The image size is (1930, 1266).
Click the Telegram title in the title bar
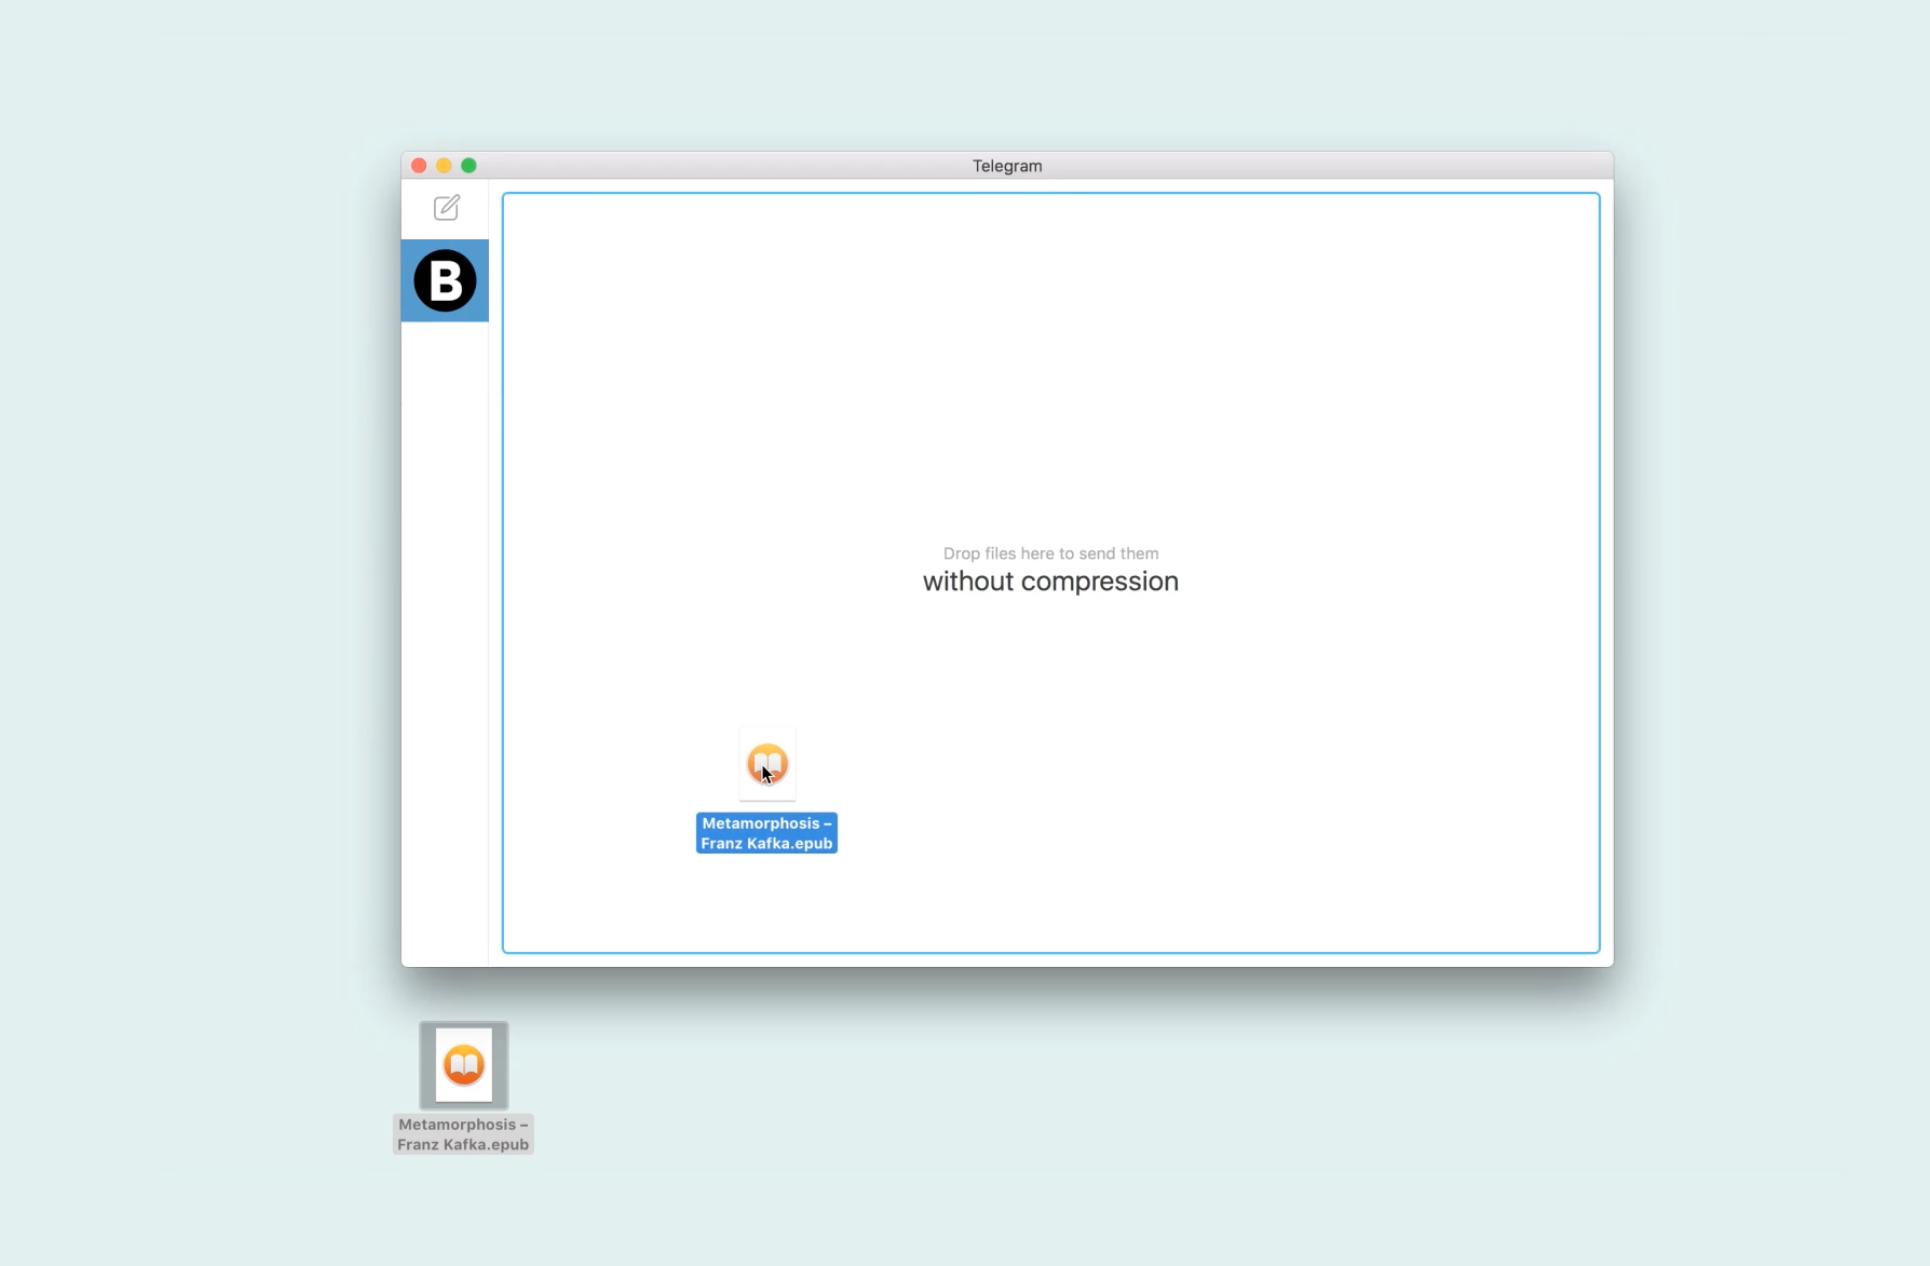tap(1007, 166)
